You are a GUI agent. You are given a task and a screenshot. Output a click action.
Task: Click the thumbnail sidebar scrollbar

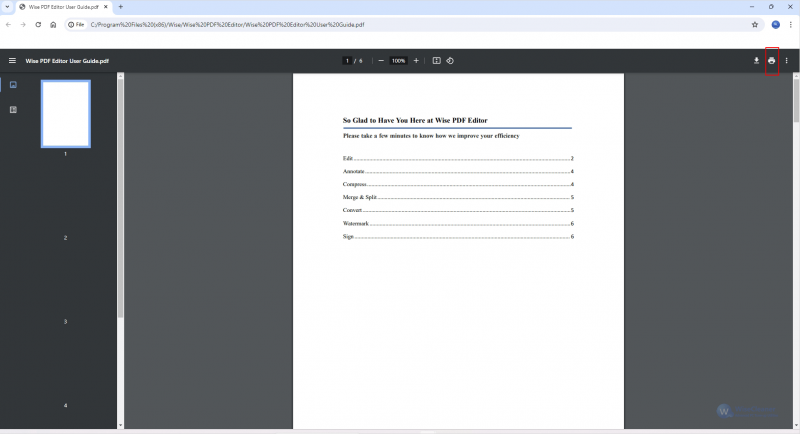click(x=120, y=199)
